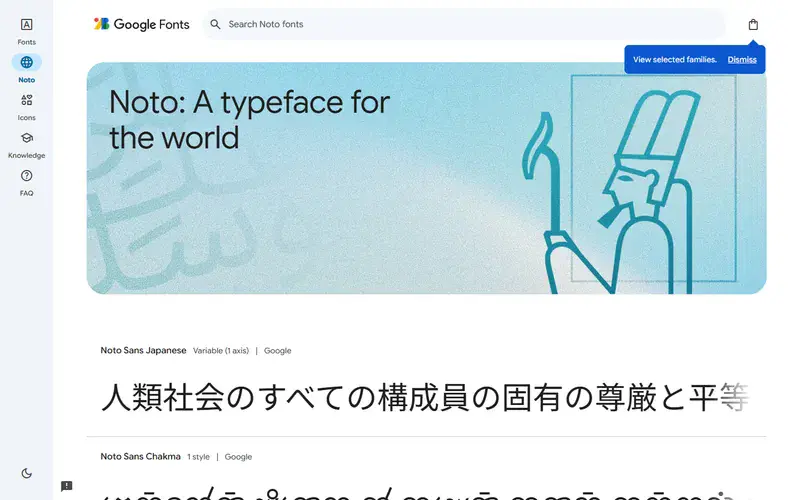Screen dimensions: 800x500
Task: Click the 'Variable (1 axis)' label
Action: [221, 351]
